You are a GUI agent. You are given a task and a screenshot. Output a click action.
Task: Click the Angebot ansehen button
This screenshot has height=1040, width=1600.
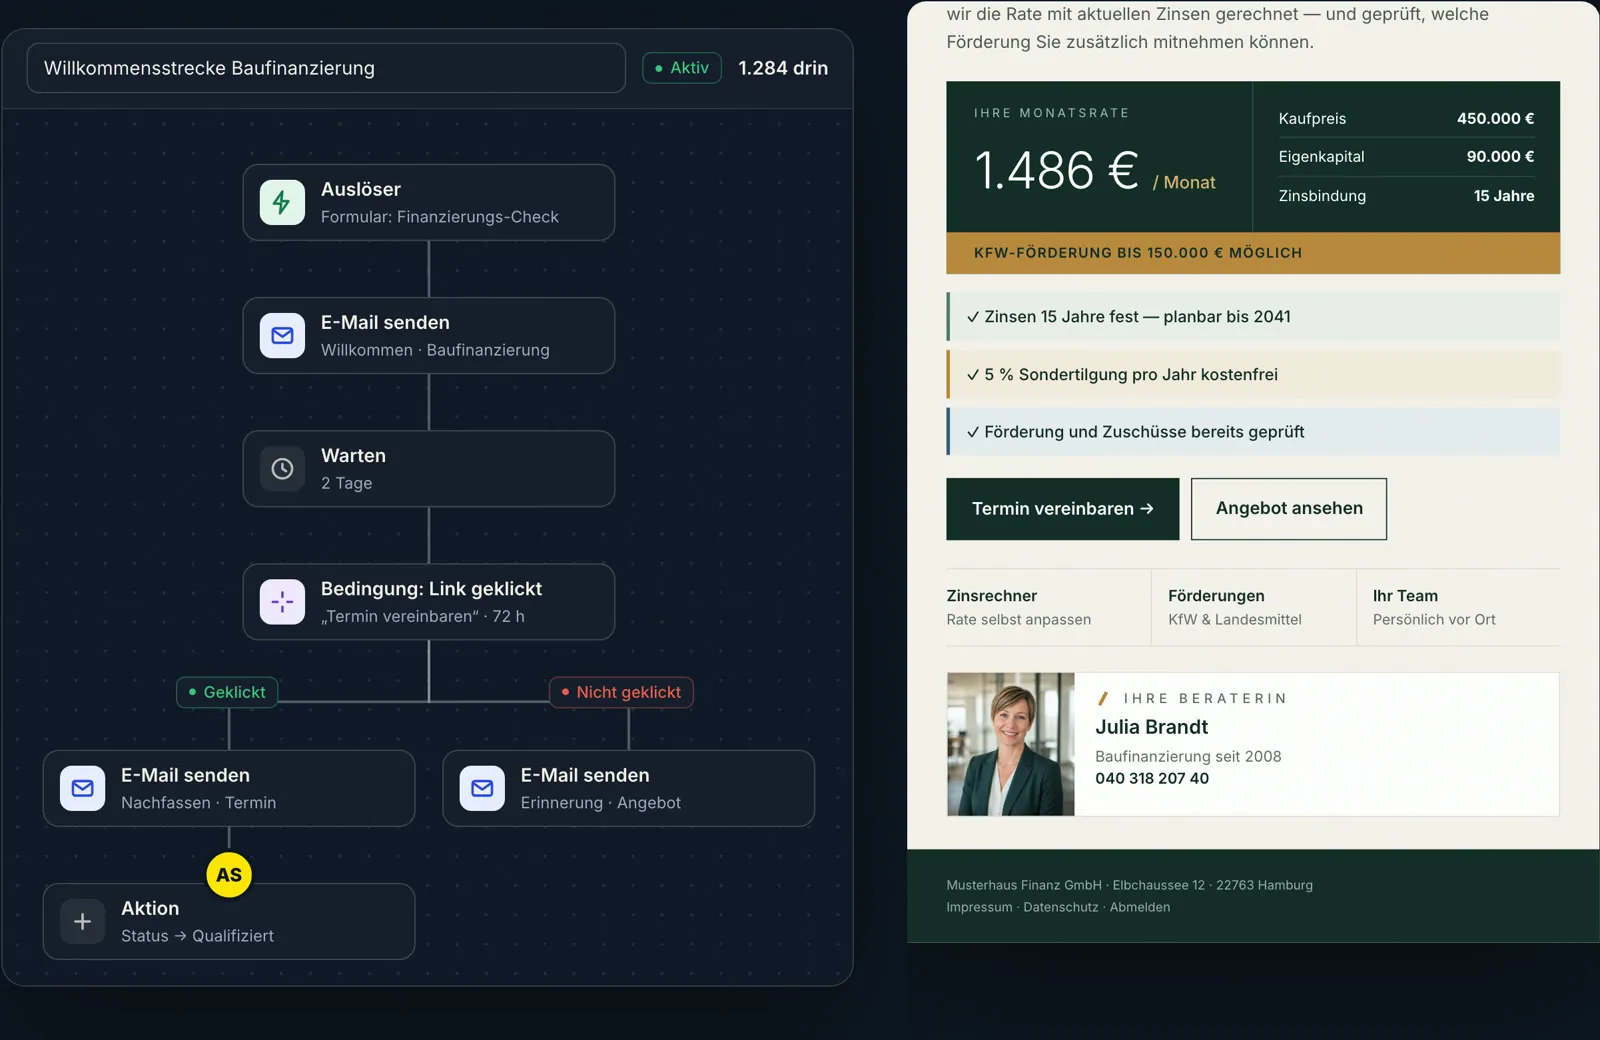click(1289, 509)
